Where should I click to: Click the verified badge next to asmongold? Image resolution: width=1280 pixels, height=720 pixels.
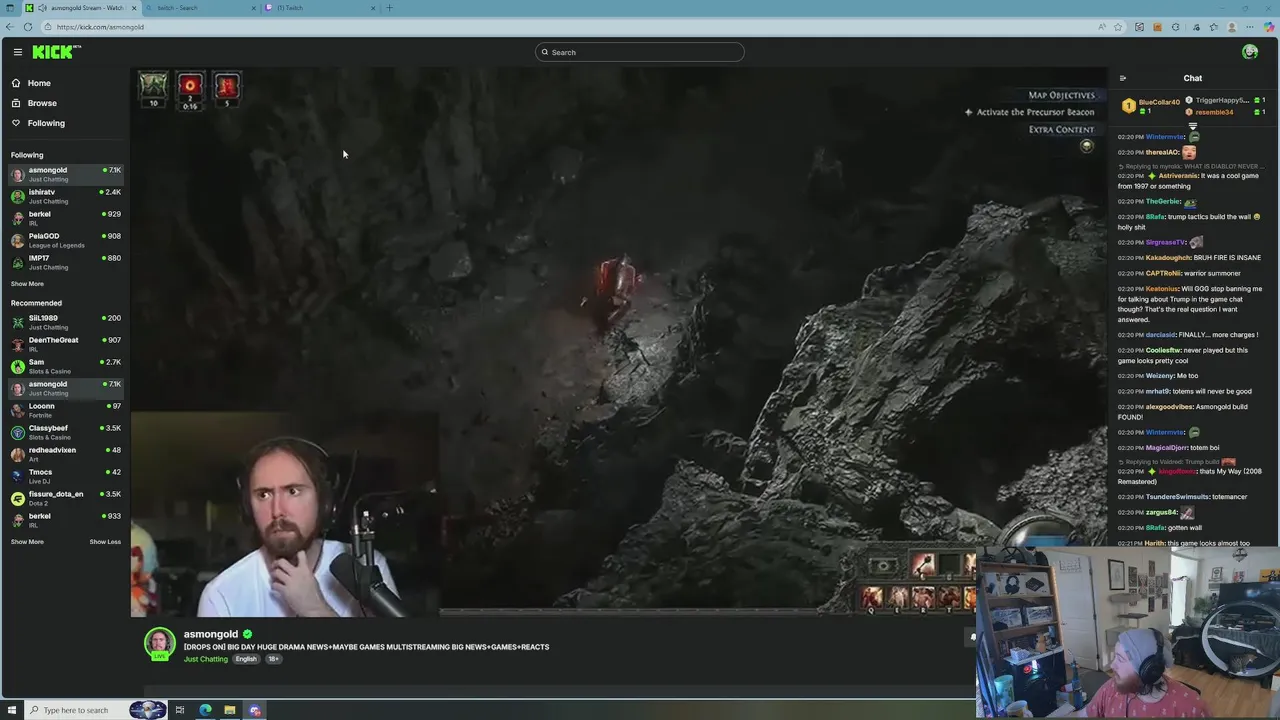pos(247,634)
